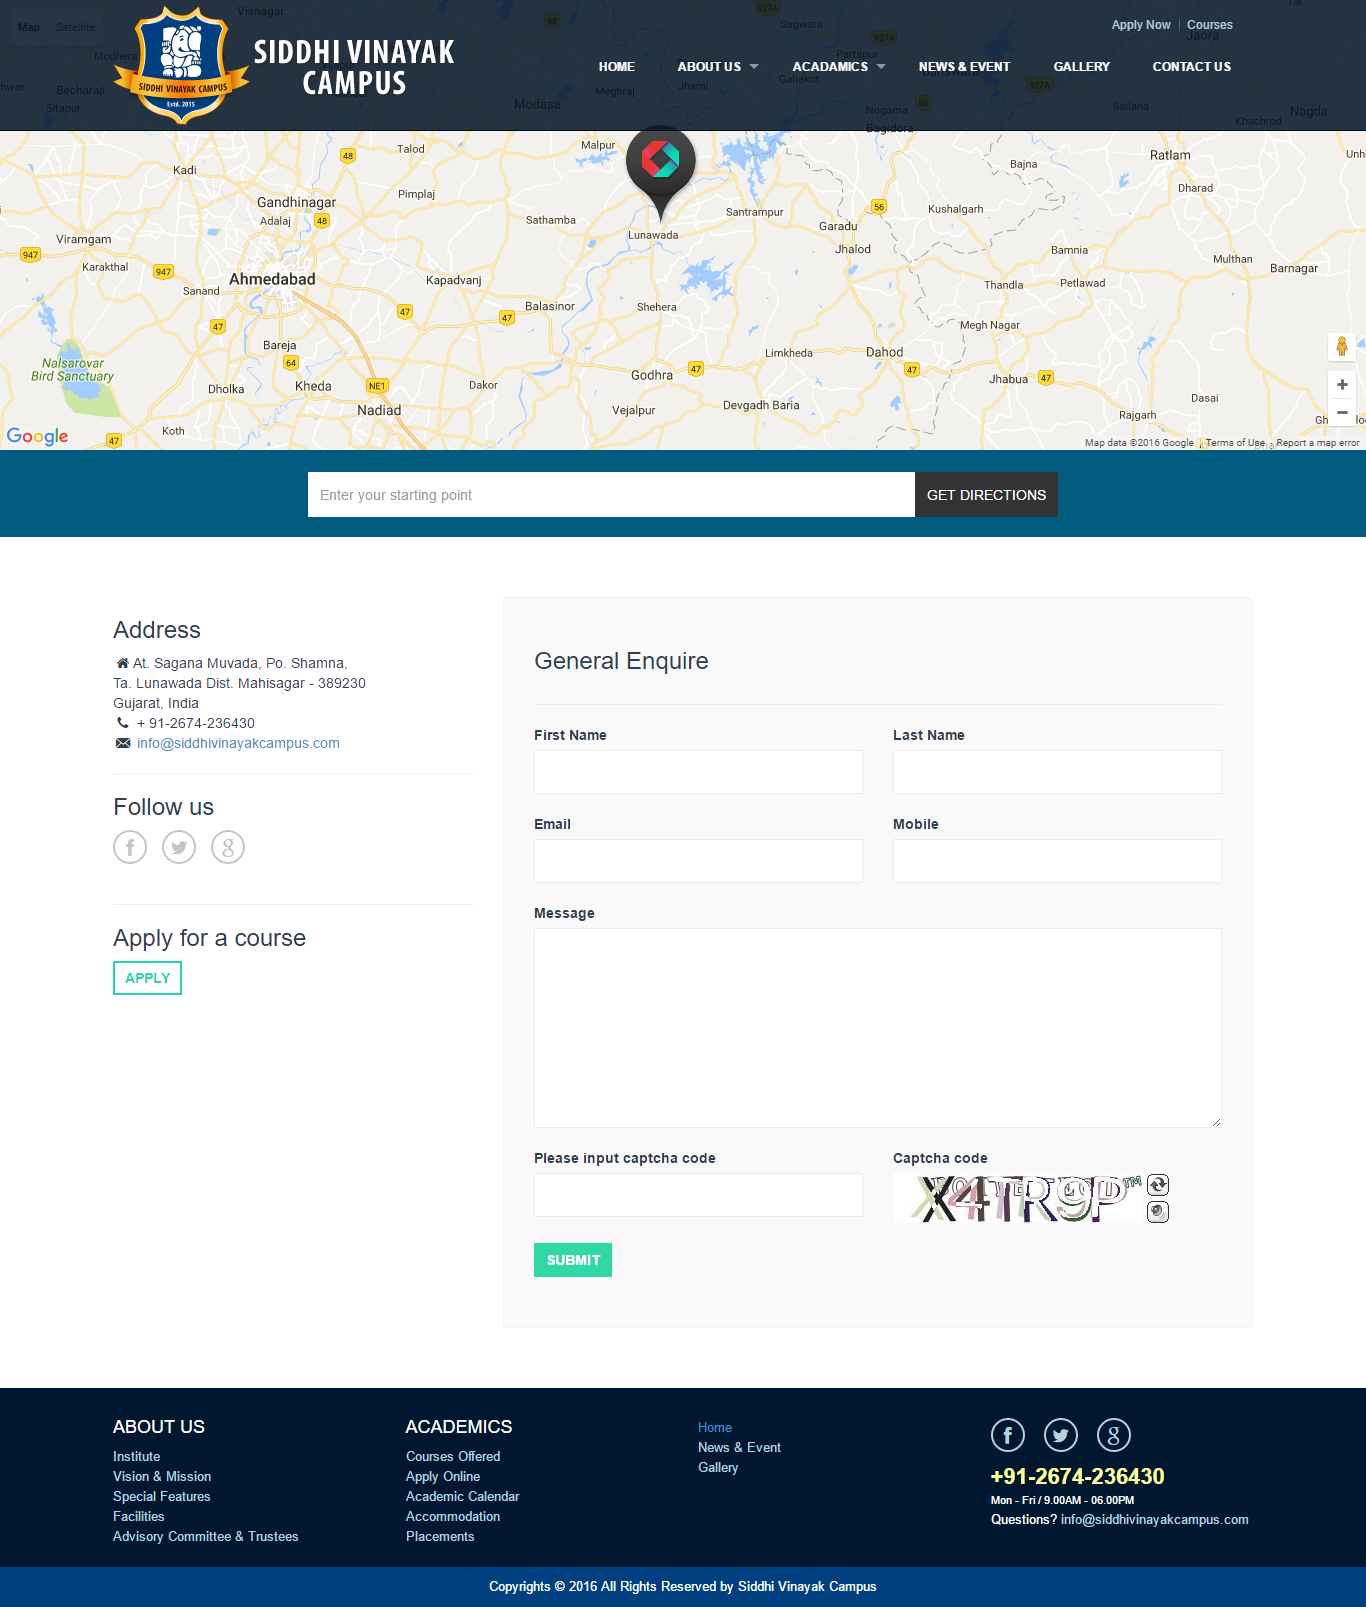The image size is (1366, 1607).
Task: Click the footer phone number +91-2674-236430
Action: 1077,1476
